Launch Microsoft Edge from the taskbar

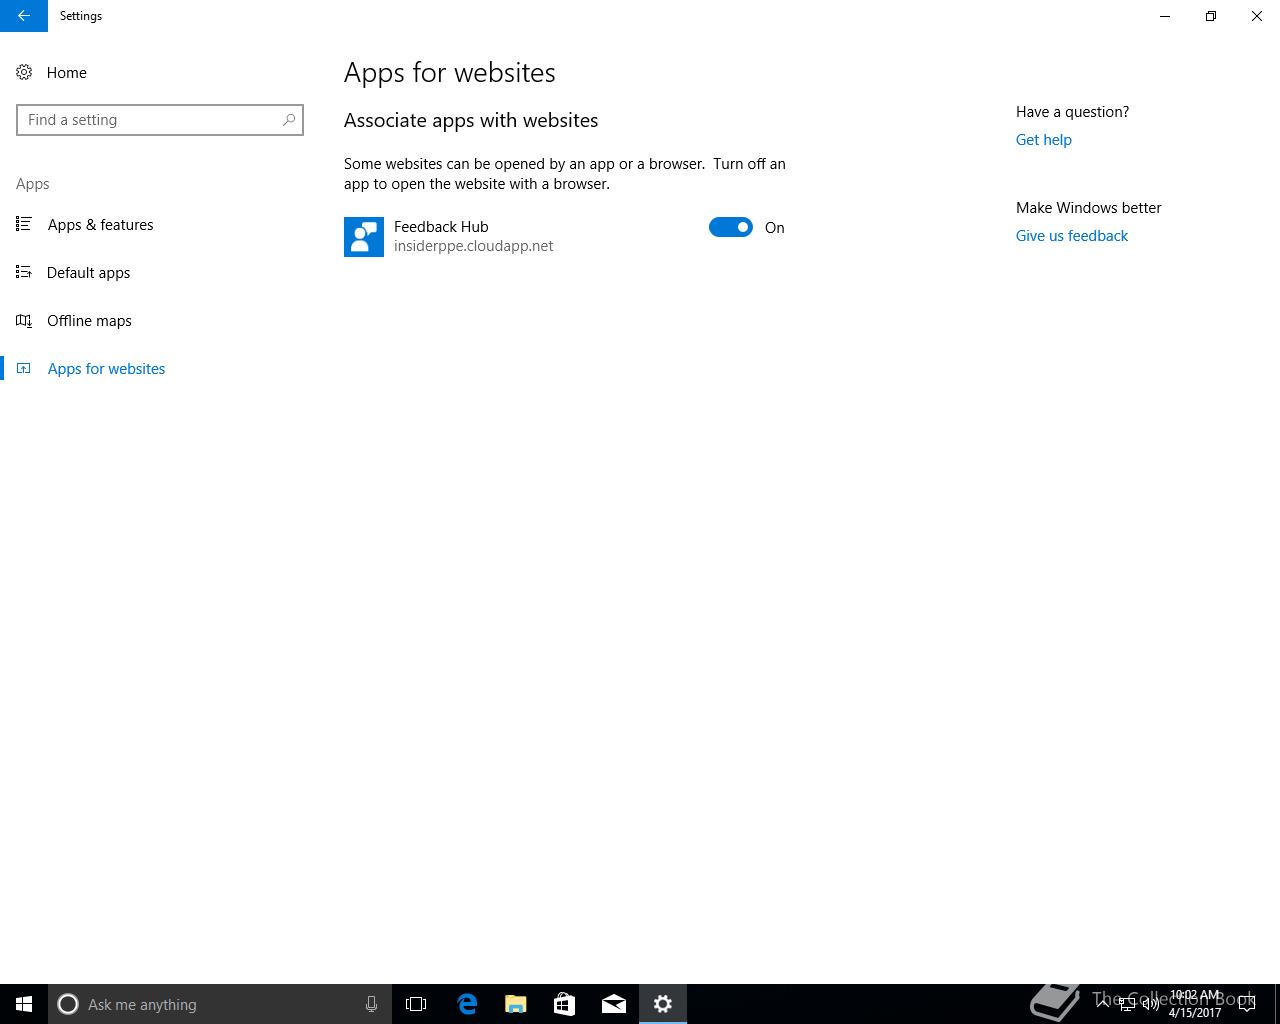tap(466, 1004)
